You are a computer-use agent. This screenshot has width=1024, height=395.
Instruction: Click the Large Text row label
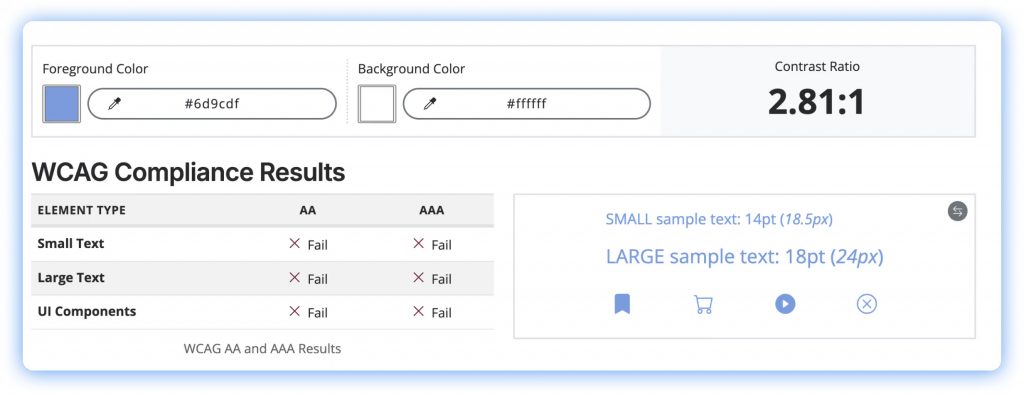[71, 277]
